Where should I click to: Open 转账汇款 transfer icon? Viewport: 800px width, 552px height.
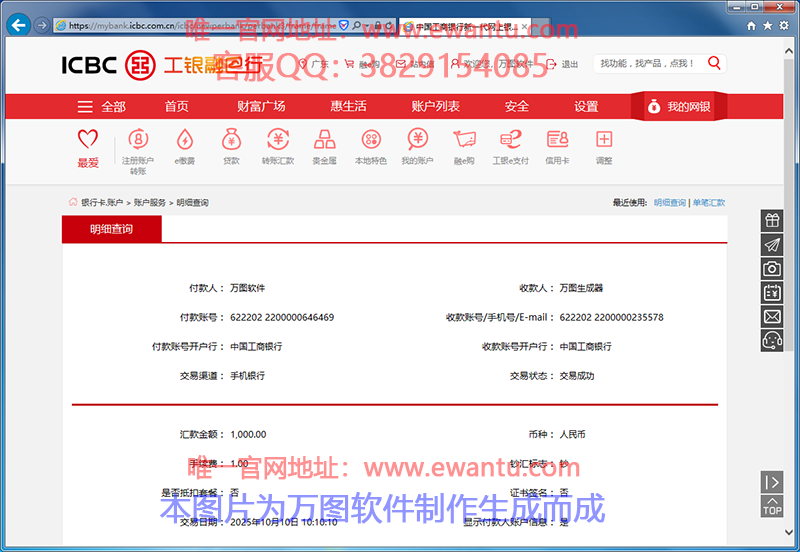(278, 139)
